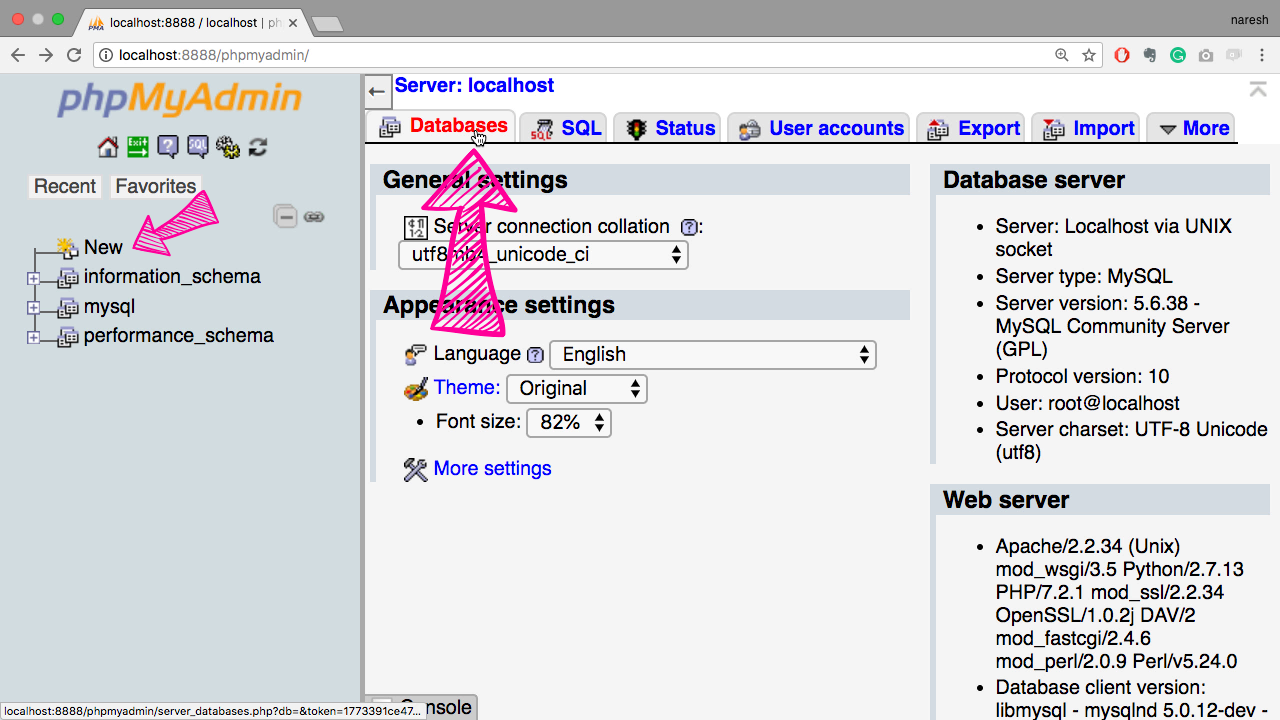Select the information_schema database
The image size is (1280, 720).
[x=172, y=277]
